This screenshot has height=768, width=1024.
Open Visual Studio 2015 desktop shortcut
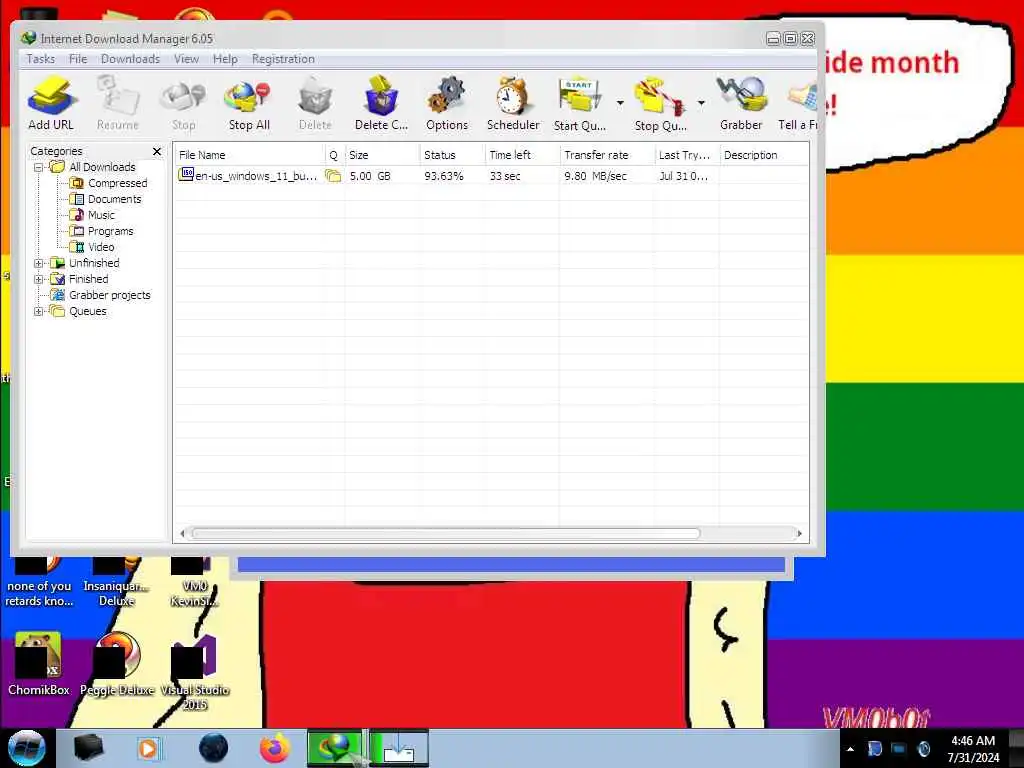[x=195, y=671]
